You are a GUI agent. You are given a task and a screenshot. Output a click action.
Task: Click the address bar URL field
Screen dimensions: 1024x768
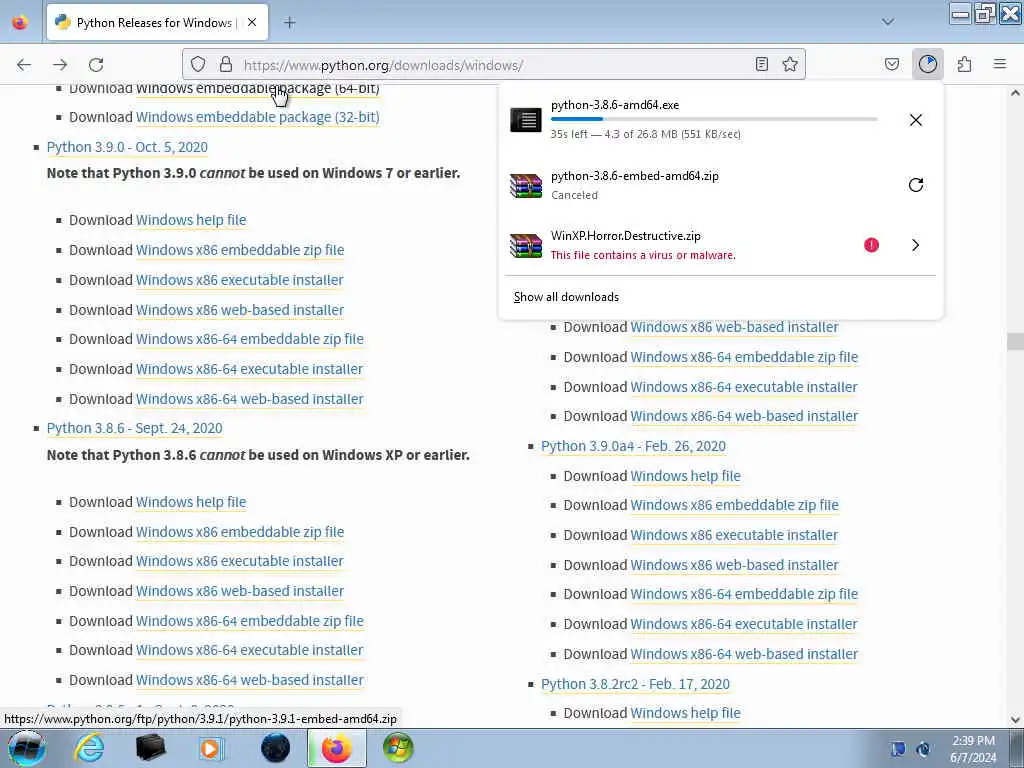[493, 65]
